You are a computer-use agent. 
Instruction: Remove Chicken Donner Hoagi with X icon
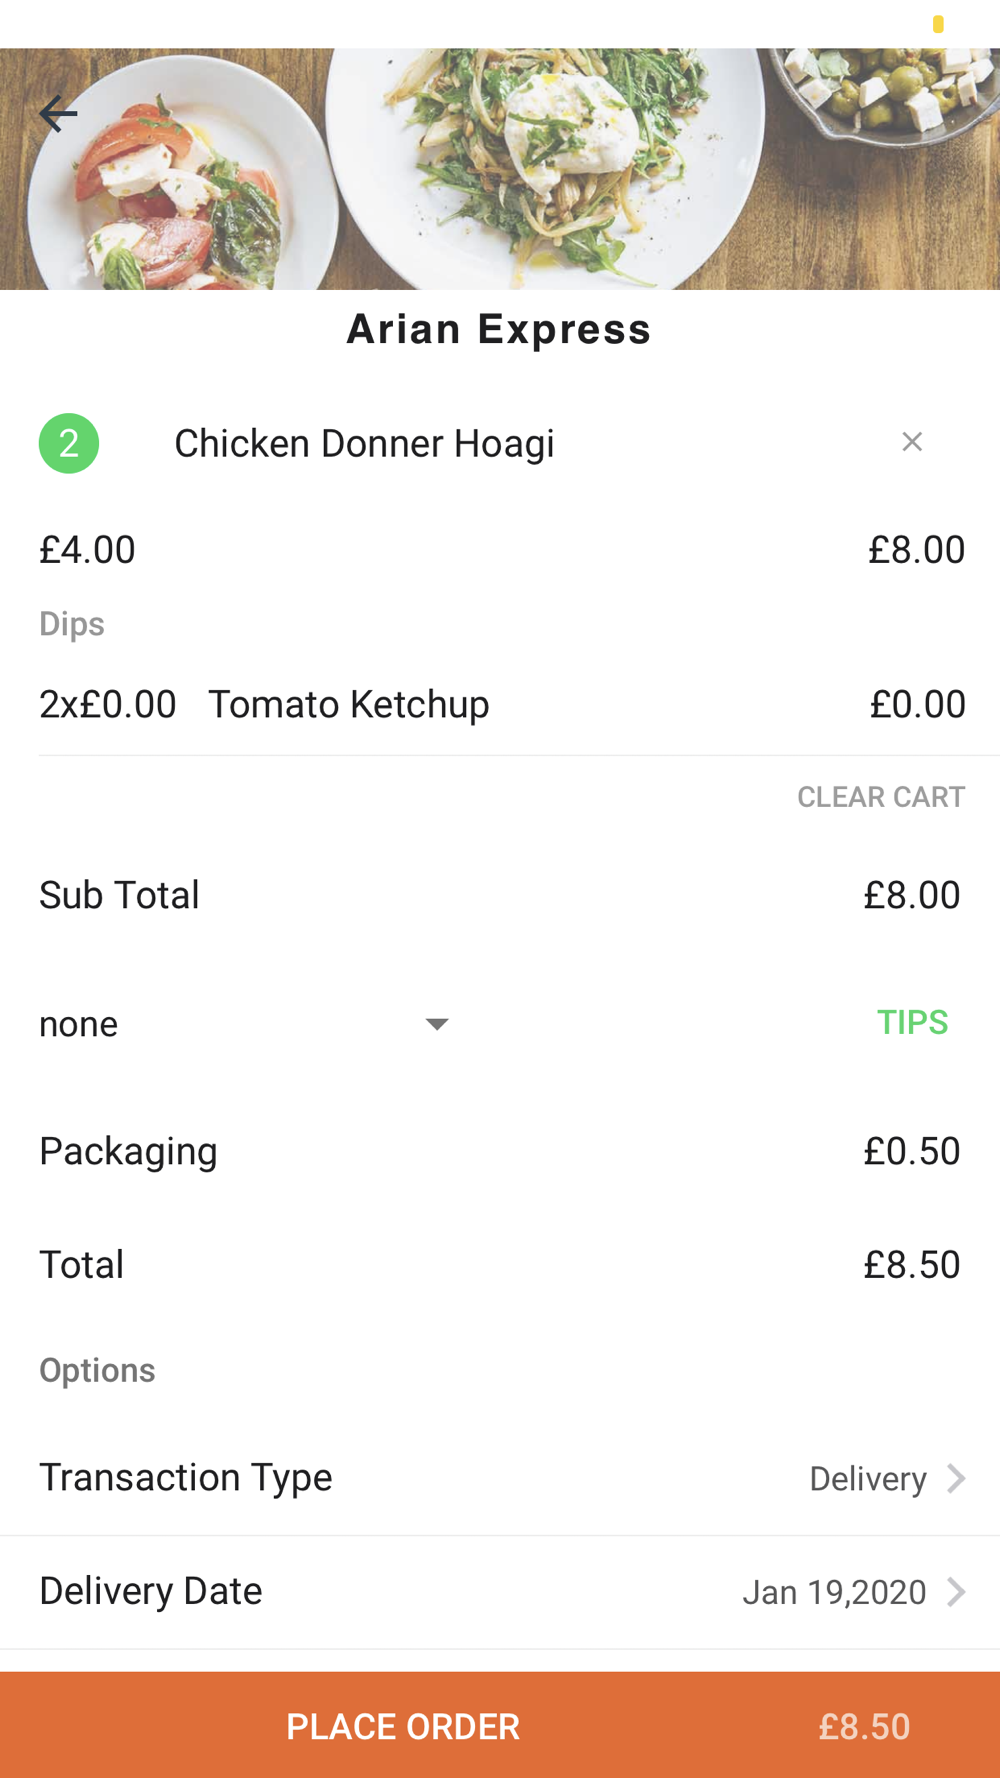click(x=912, y=442)
